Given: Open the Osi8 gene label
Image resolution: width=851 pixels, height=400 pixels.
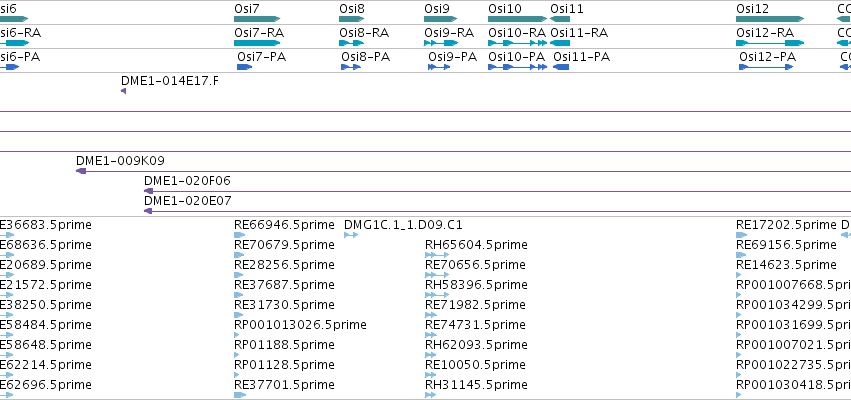Looking at the screenshot, I should 352,9.
